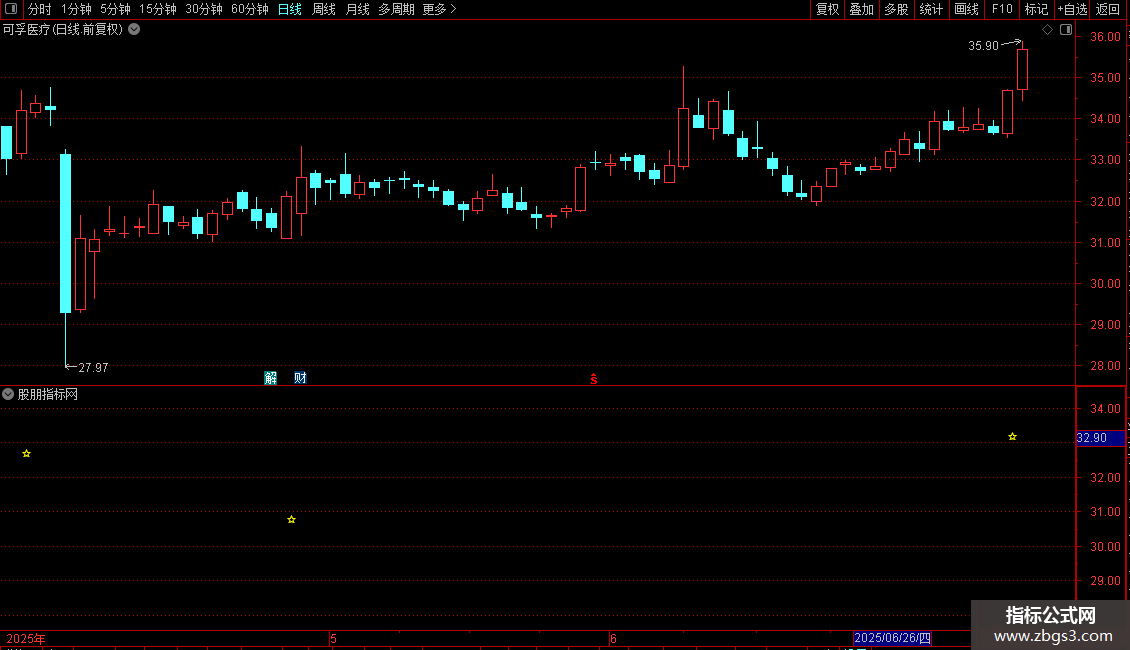Toggle the panel layout icon near the price axis
The height and width of the screenshot is (650, 1130).
pos(1066,30)
